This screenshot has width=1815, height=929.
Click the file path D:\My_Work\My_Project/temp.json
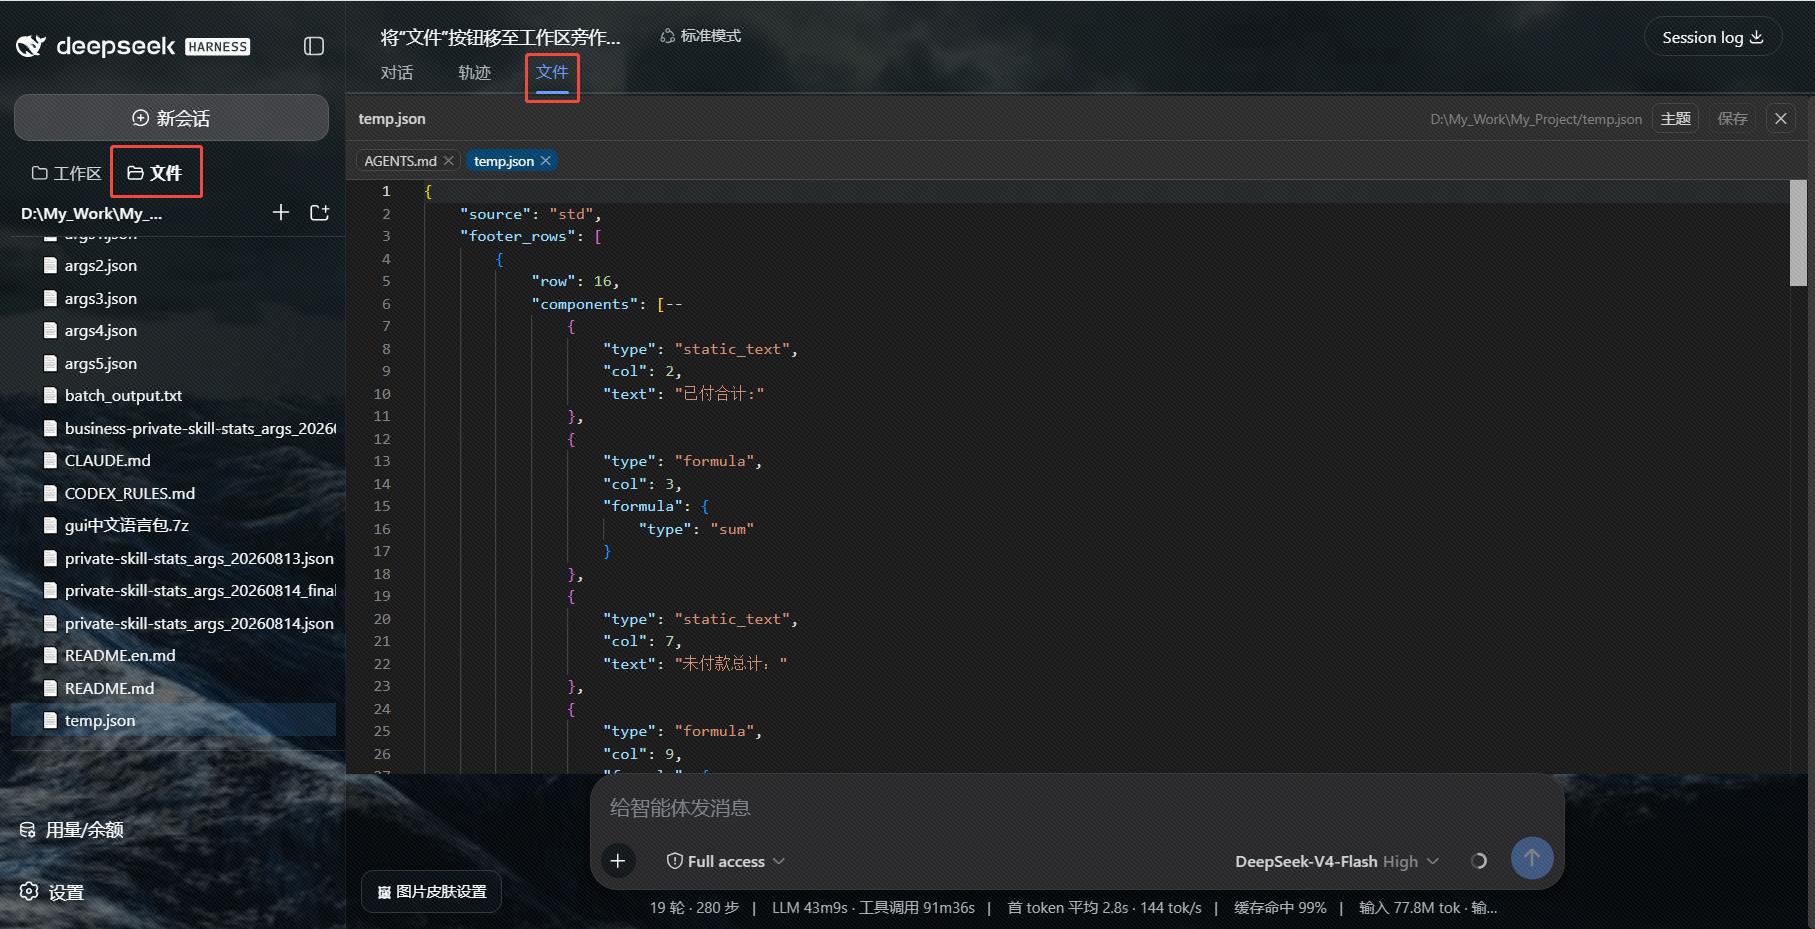[x=1536, y=119]
